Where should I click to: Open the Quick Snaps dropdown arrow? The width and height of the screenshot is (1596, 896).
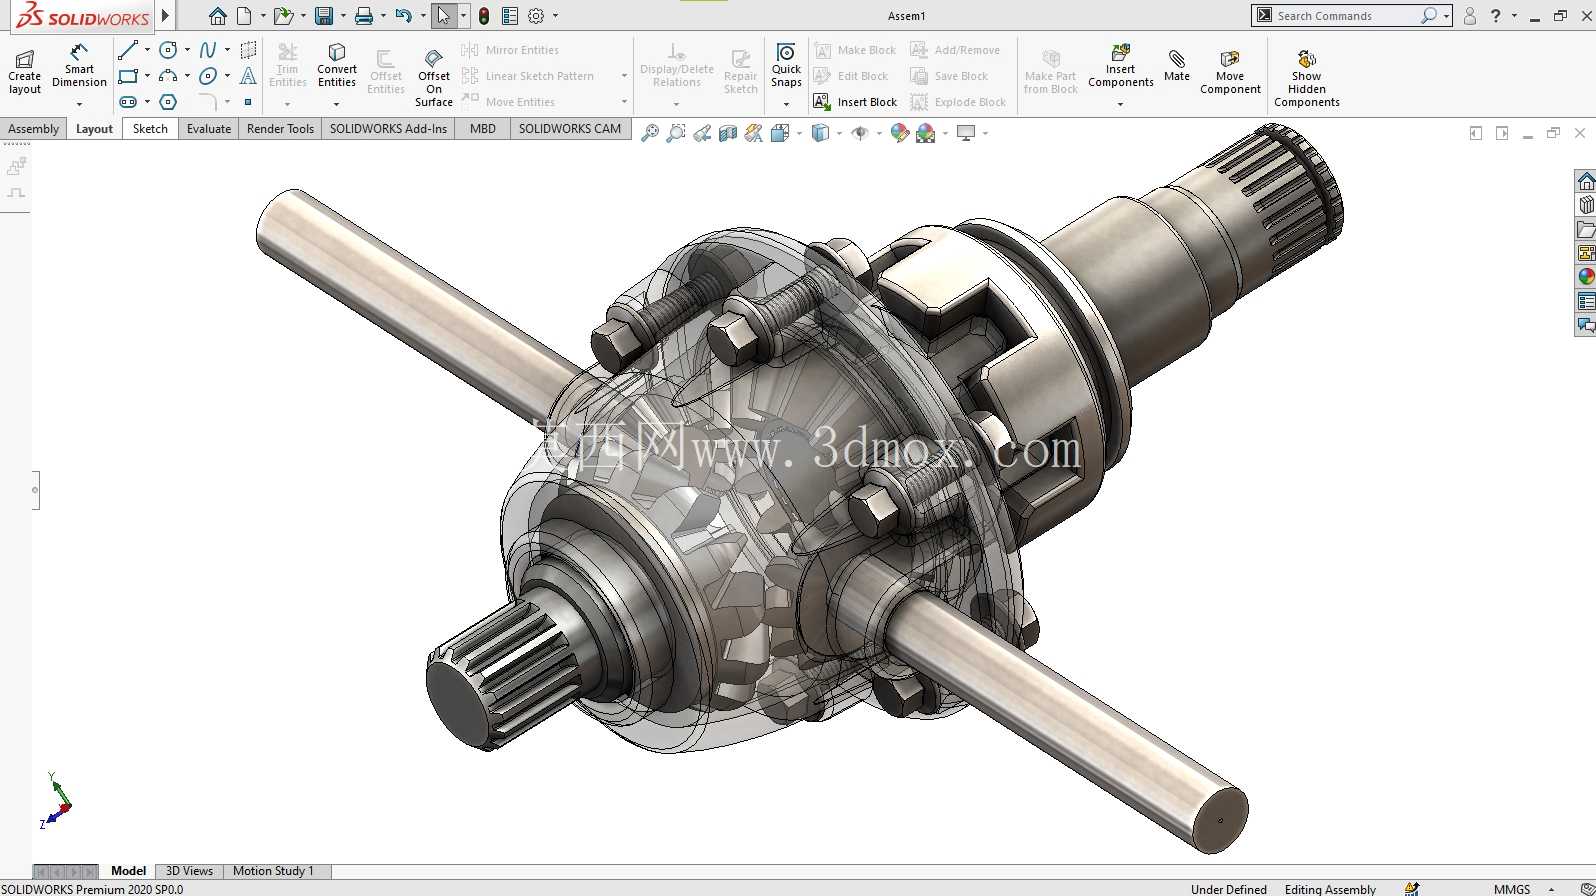(x=786, y=104)
